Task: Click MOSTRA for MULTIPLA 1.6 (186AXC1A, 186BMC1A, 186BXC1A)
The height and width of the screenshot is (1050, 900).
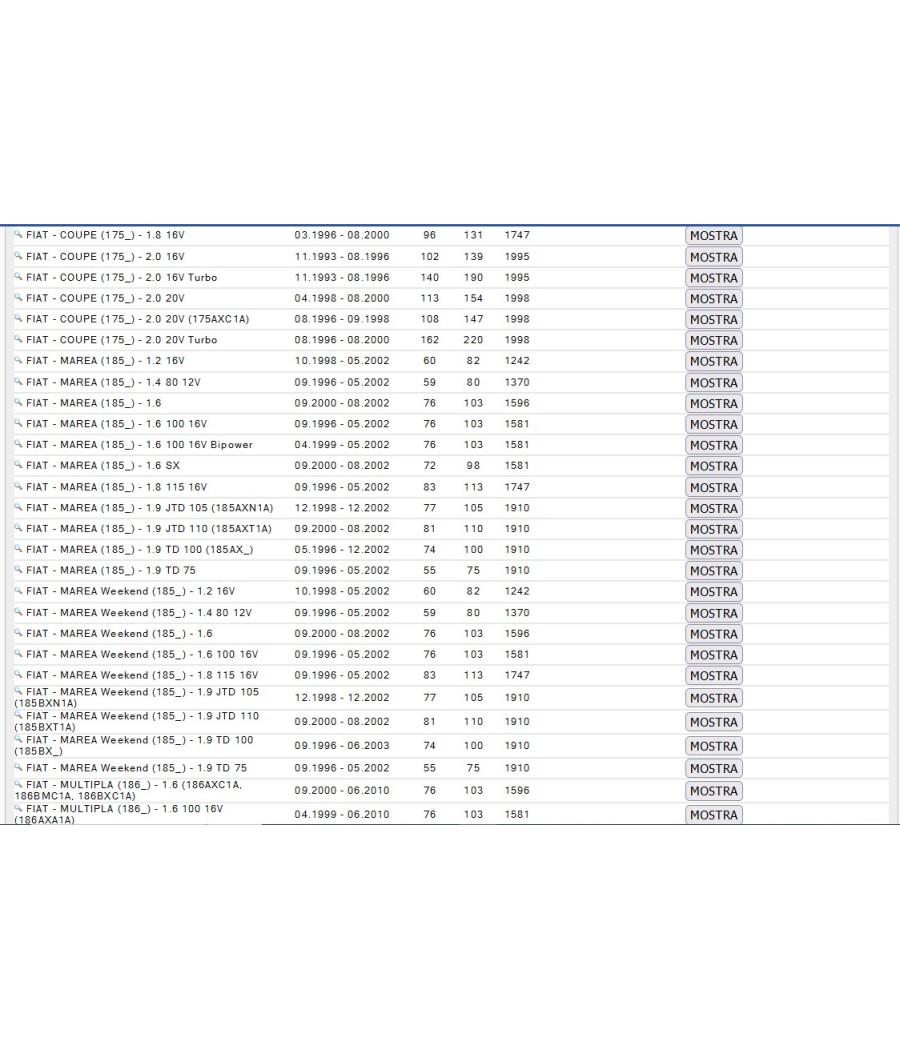Action: [714, 791]
